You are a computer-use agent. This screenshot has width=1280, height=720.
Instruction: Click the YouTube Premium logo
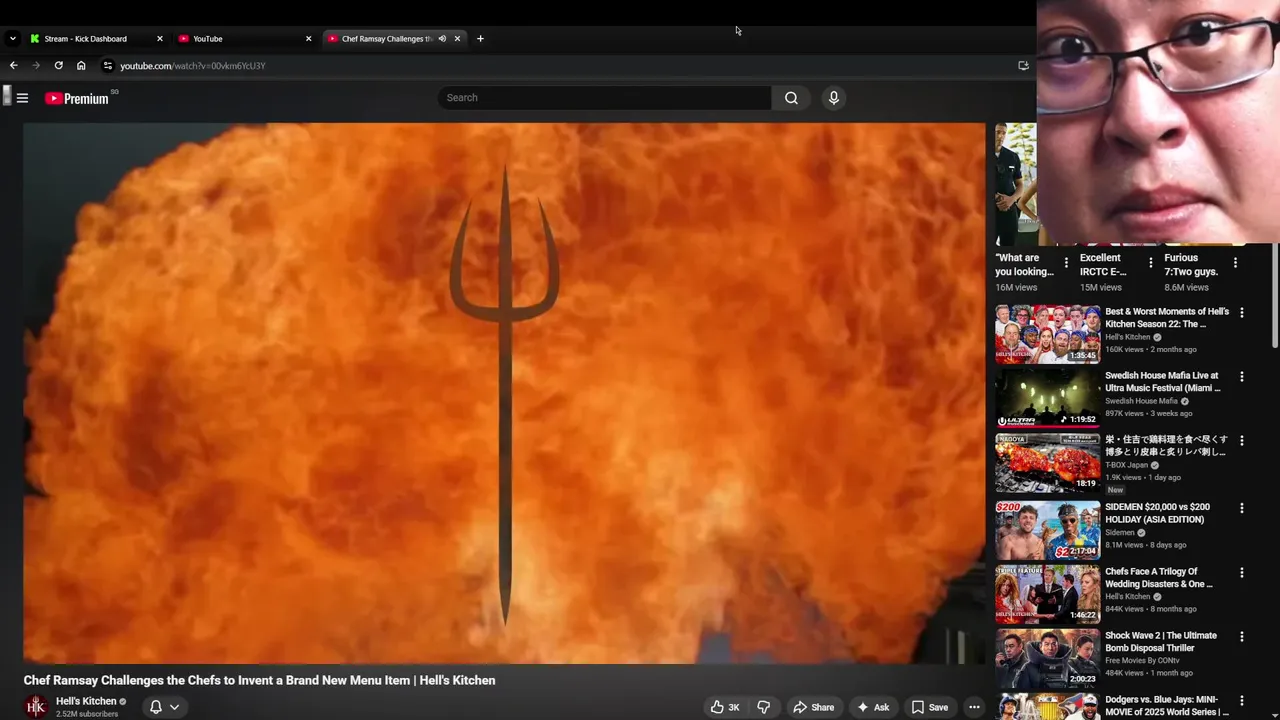[77, 98]
